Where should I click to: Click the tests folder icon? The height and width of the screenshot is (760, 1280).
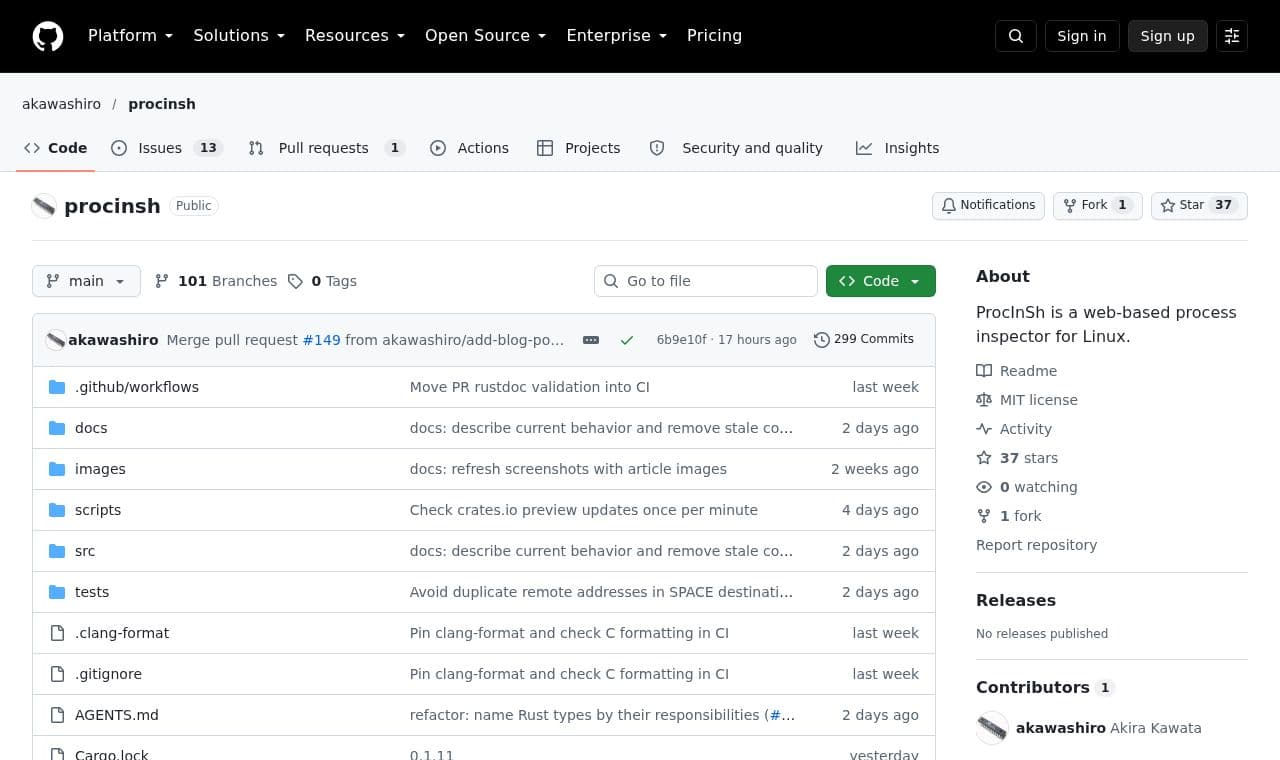57,592
